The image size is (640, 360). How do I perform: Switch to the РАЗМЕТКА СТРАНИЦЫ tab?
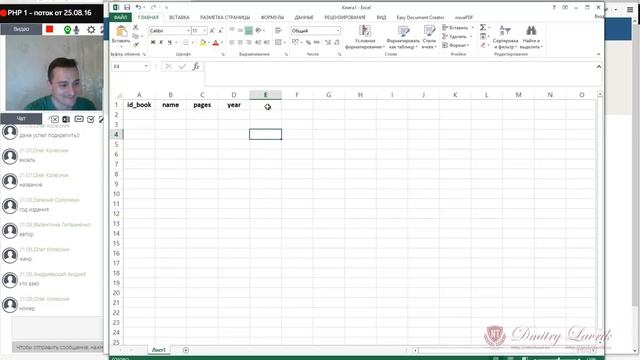(x=225, y=18)
